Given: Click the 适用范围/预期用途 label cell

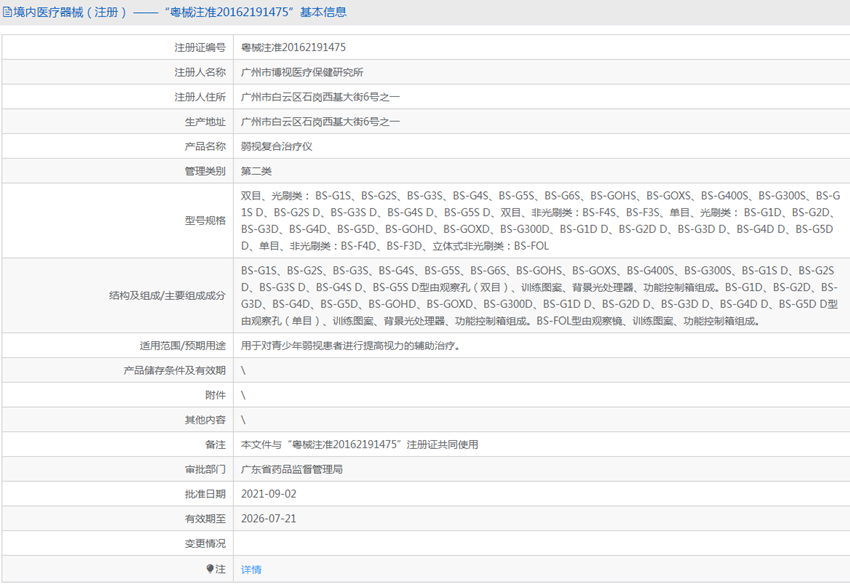Looking at the screenshot, I should 118,345.
